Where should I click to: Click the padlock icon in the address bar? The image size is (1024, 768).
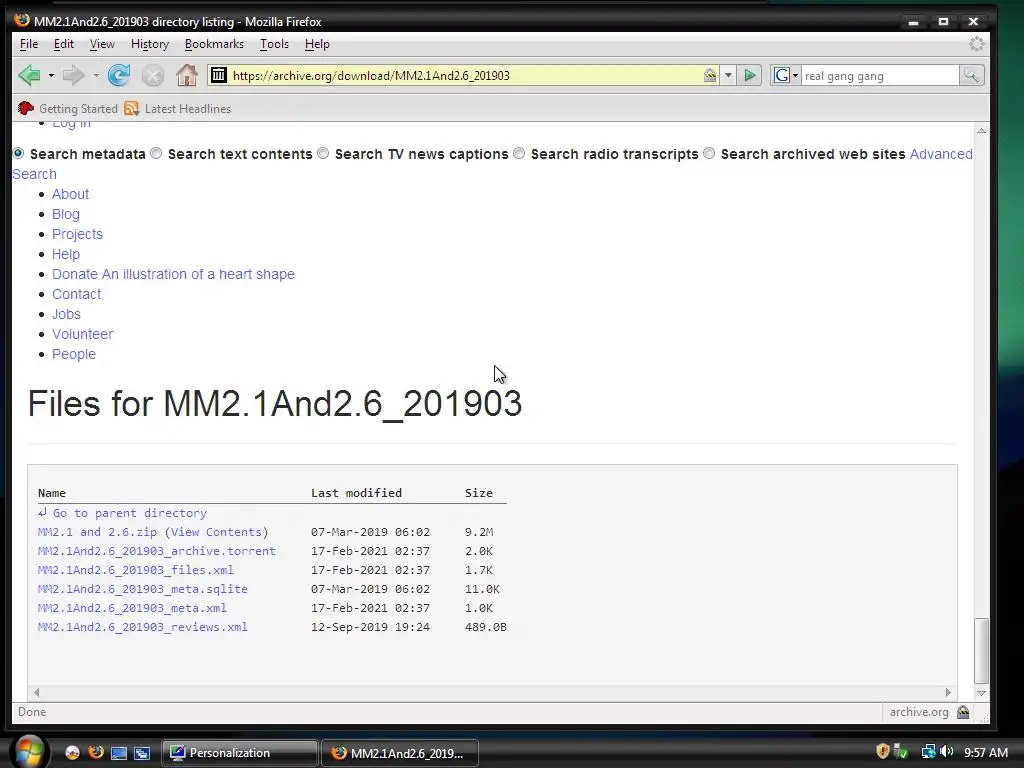click(709, 75)
